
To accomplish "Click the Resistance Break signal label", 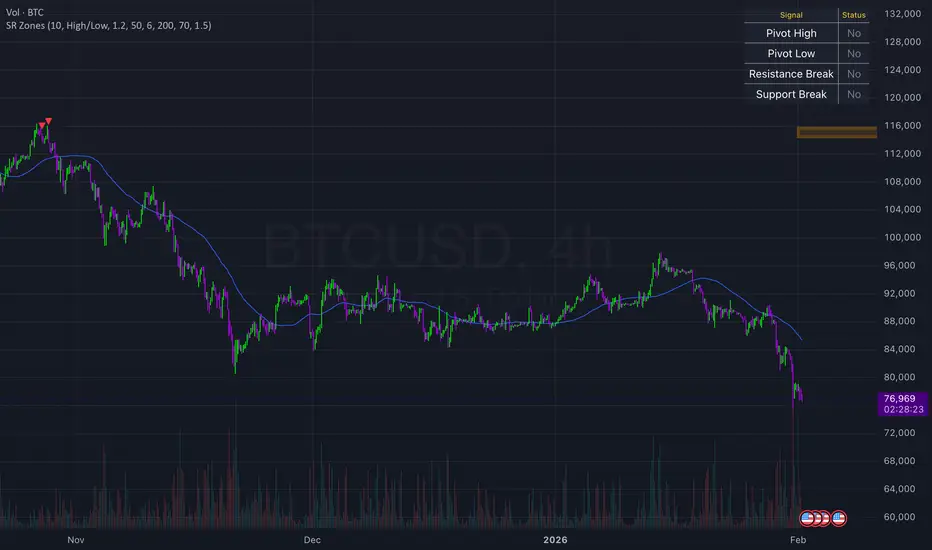I will 791,74.
